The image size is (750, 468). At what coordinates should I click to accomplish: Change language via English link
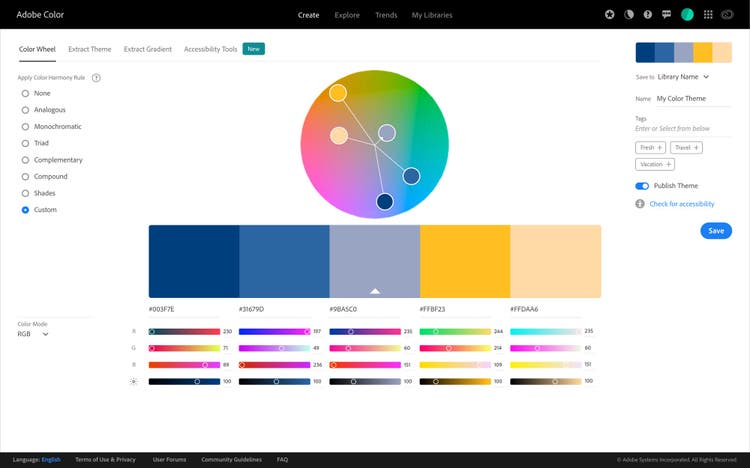tap(51, 459)
